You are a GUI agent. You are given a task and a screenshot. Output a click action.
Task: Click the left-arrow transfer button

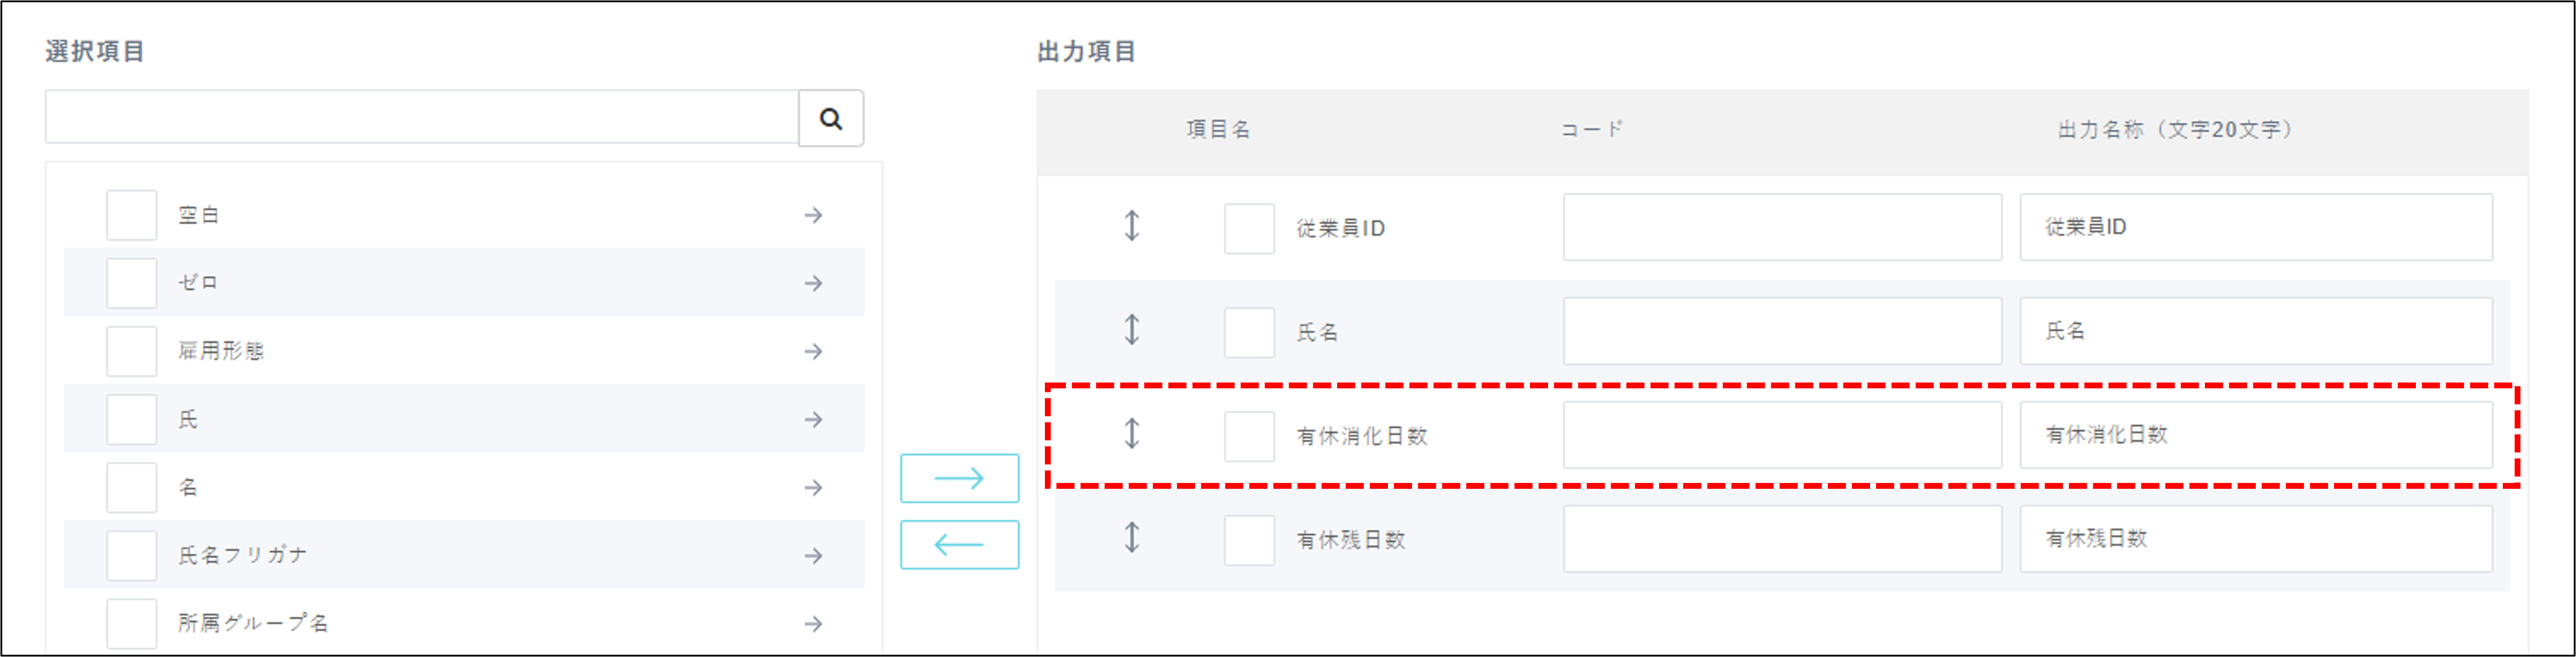959,544
